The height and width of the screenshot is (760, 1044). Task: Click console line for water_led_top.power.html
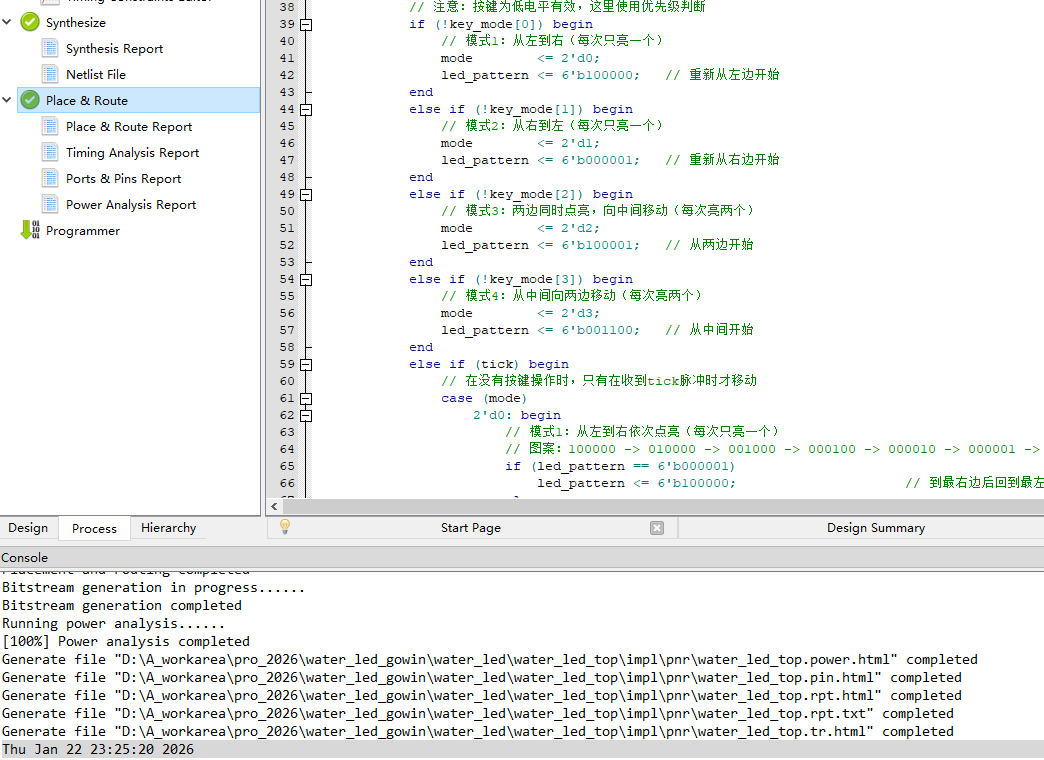[x=490, y=659]
